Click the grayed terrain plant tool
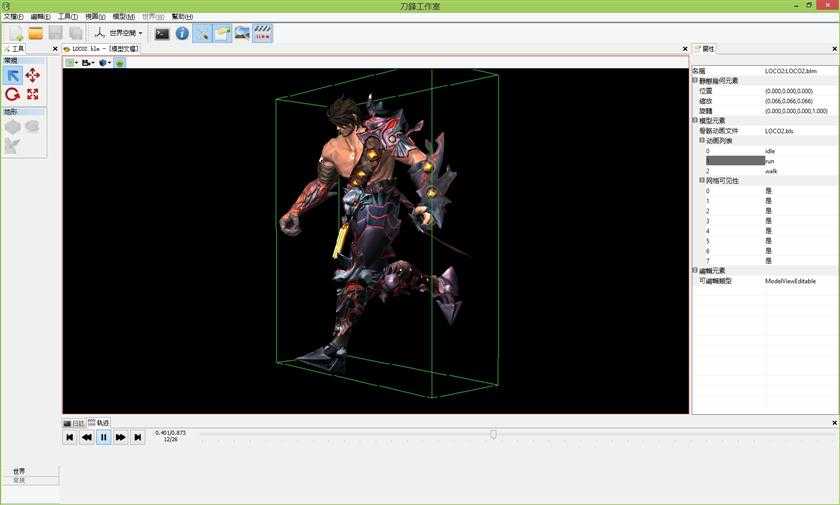 pos(13,145)
